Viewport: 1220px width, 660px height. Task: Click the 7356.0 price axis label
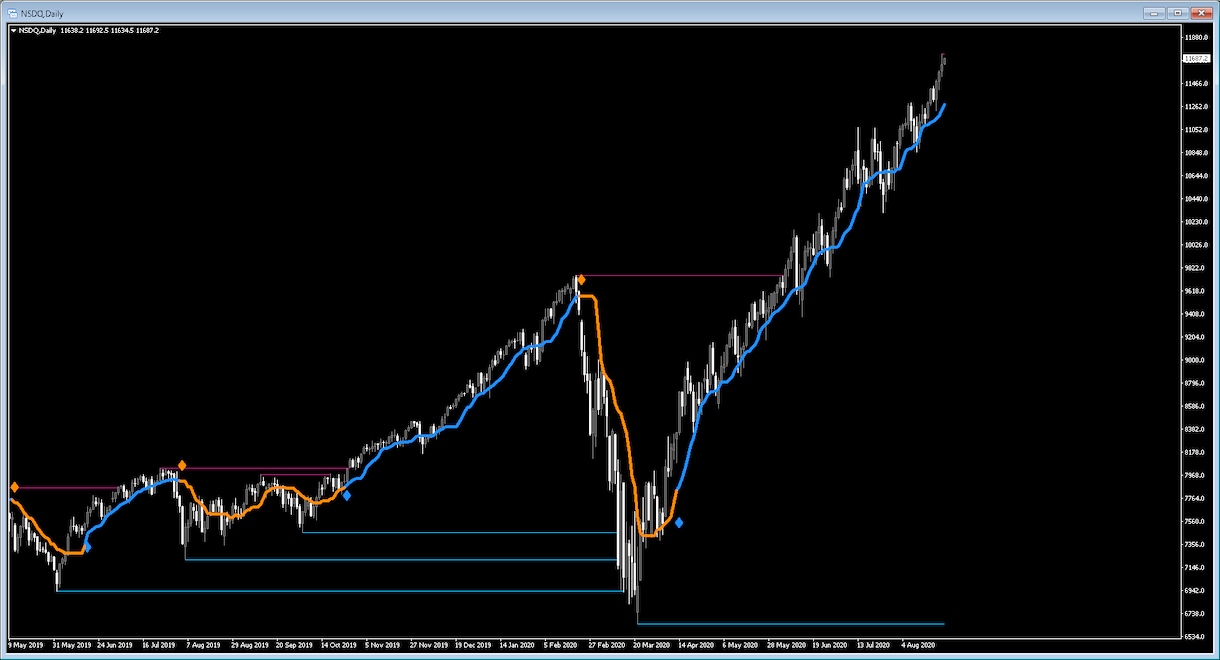pos(1196,544)
